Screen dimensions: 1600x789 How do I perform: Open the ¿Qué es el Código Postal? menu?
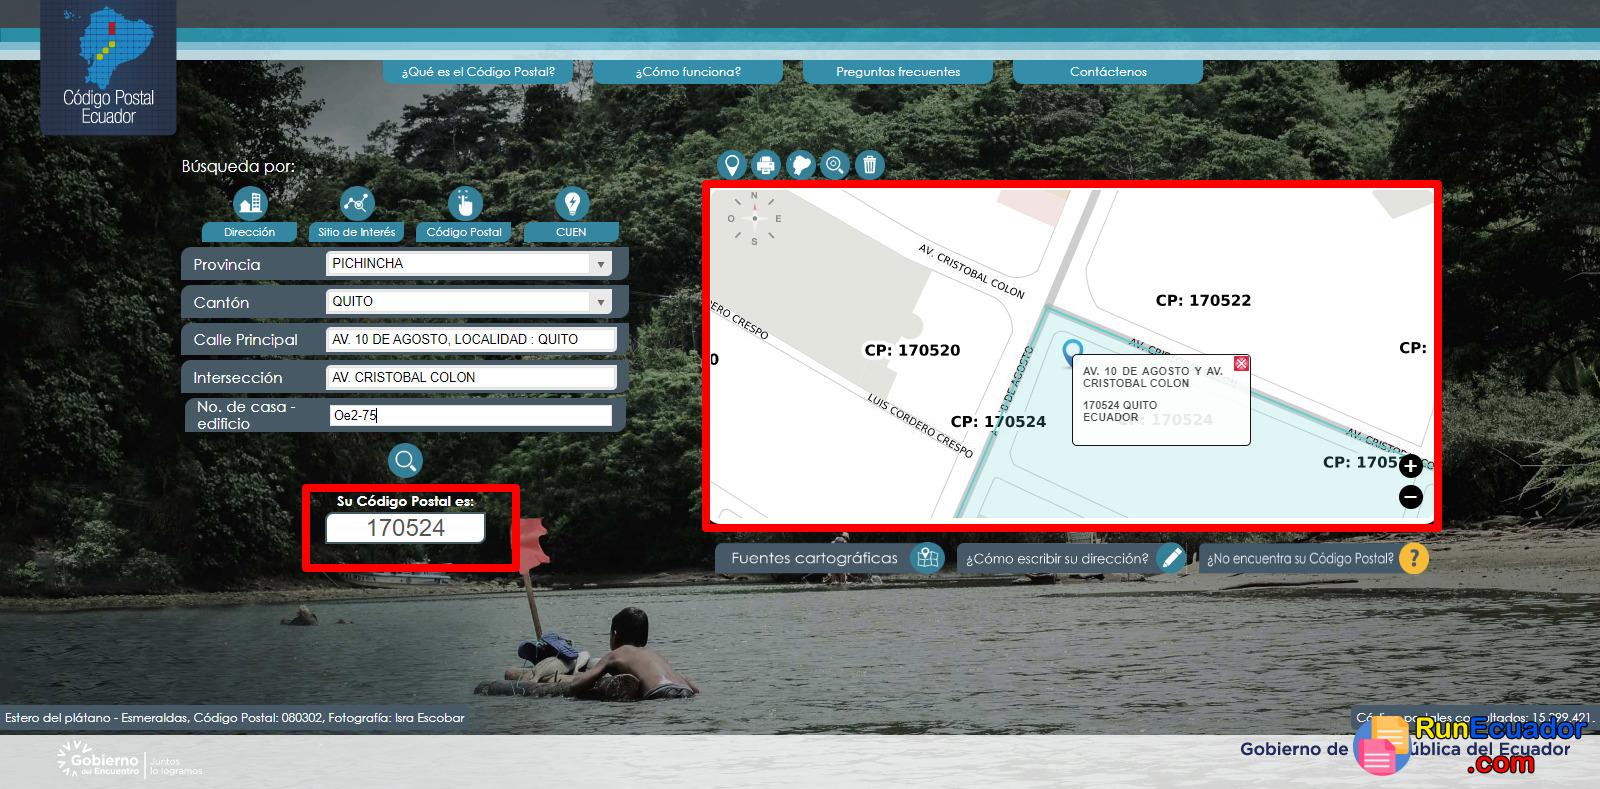[x=478, y=72]
